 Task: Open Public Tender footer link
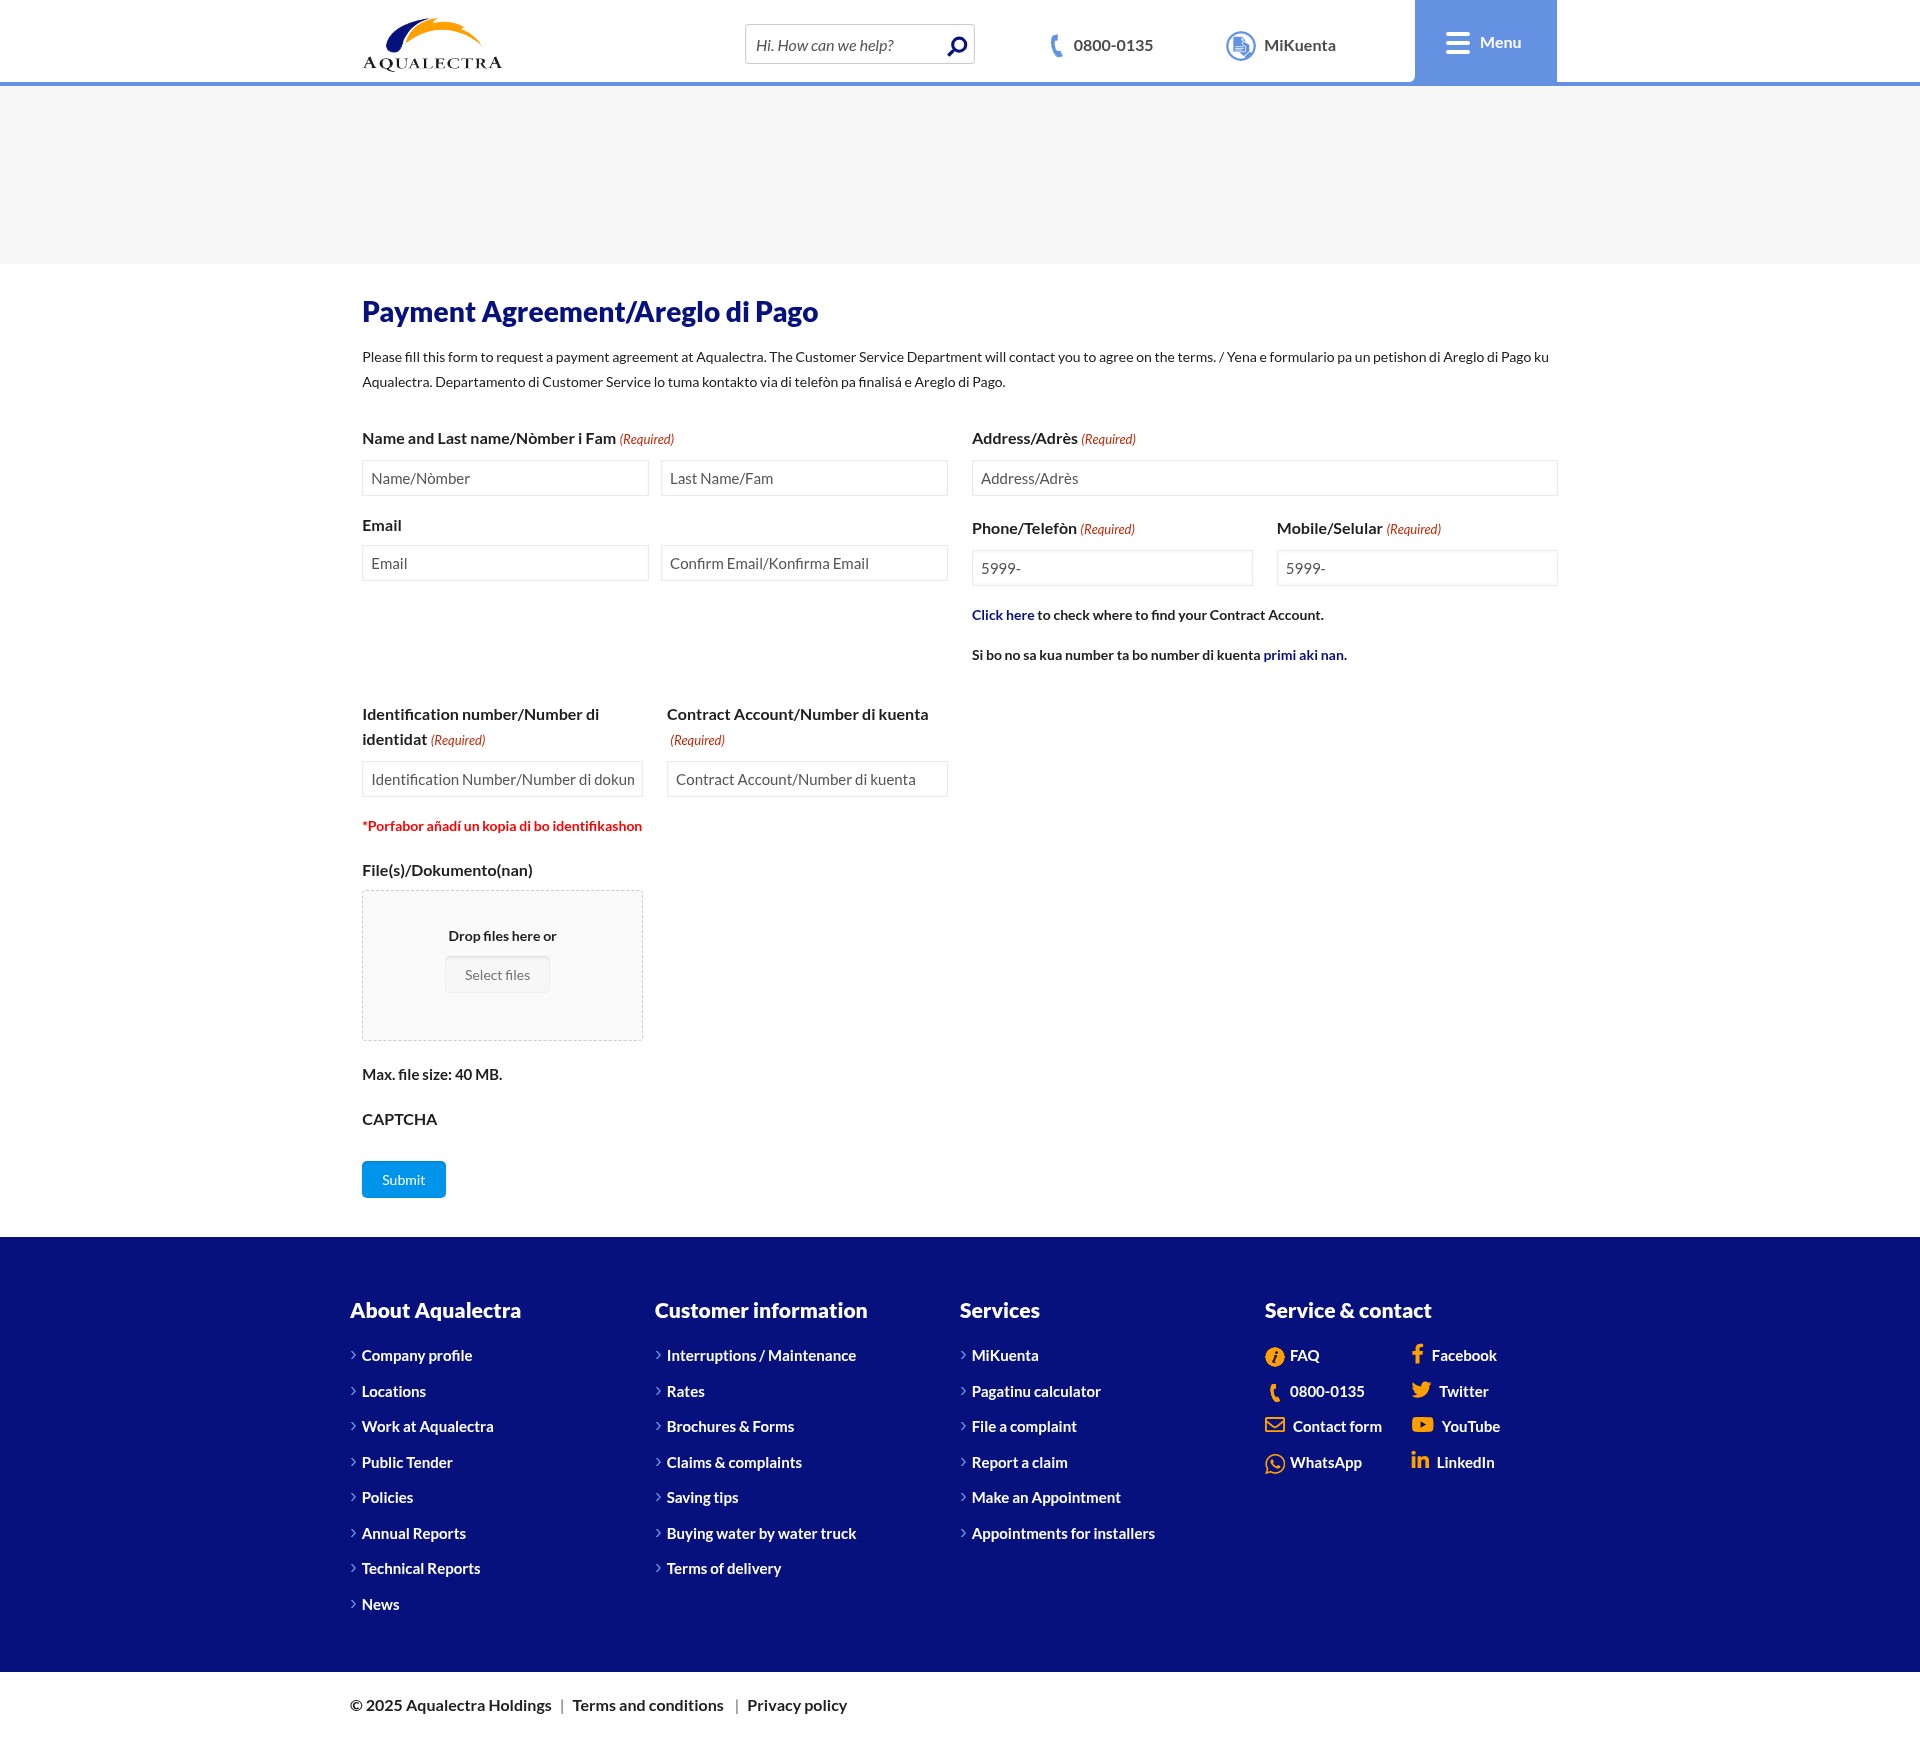pos(407,1463)
